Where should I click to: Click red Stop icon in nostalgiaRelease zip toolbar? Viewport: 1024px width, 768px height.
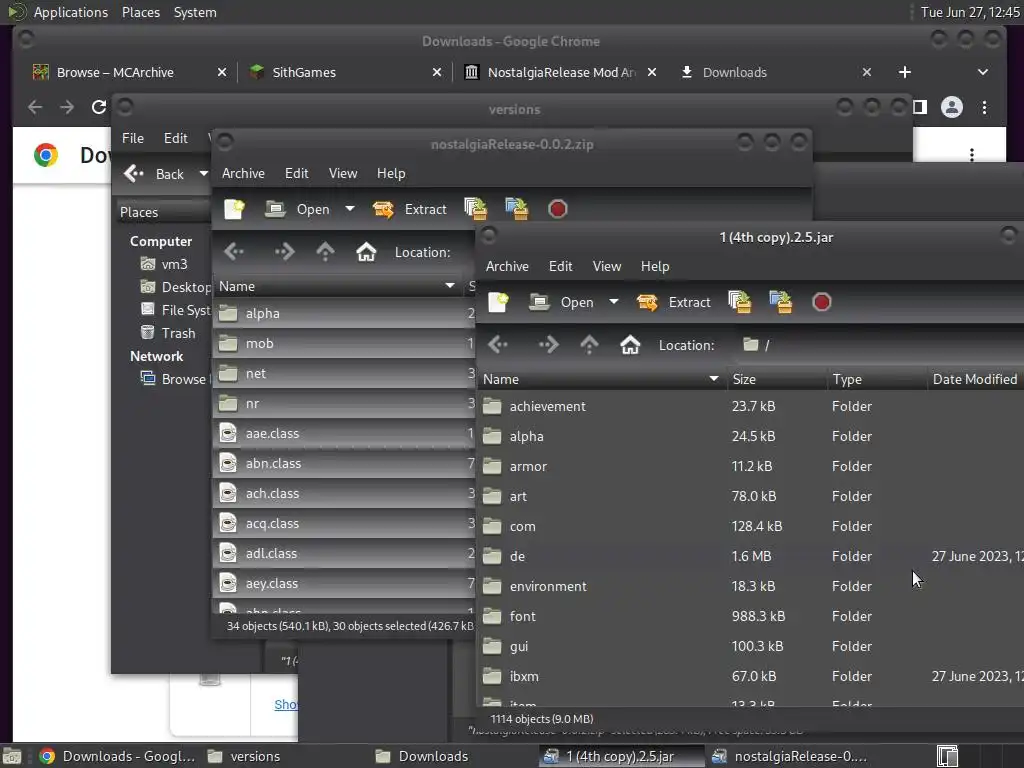pyautogui.click(x=558, y=209)
